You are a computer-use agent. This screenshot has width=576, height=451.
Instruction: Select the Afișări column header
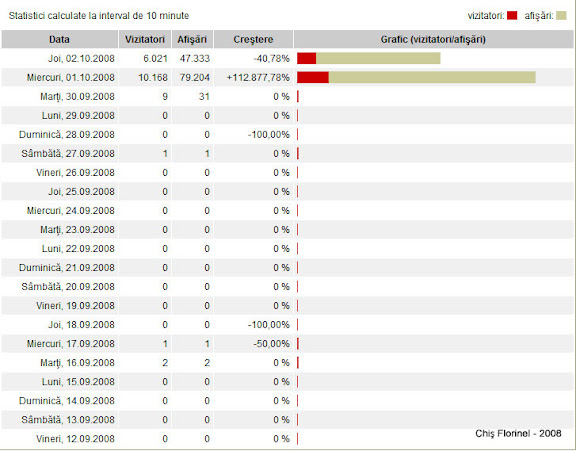tap(192, 39)
